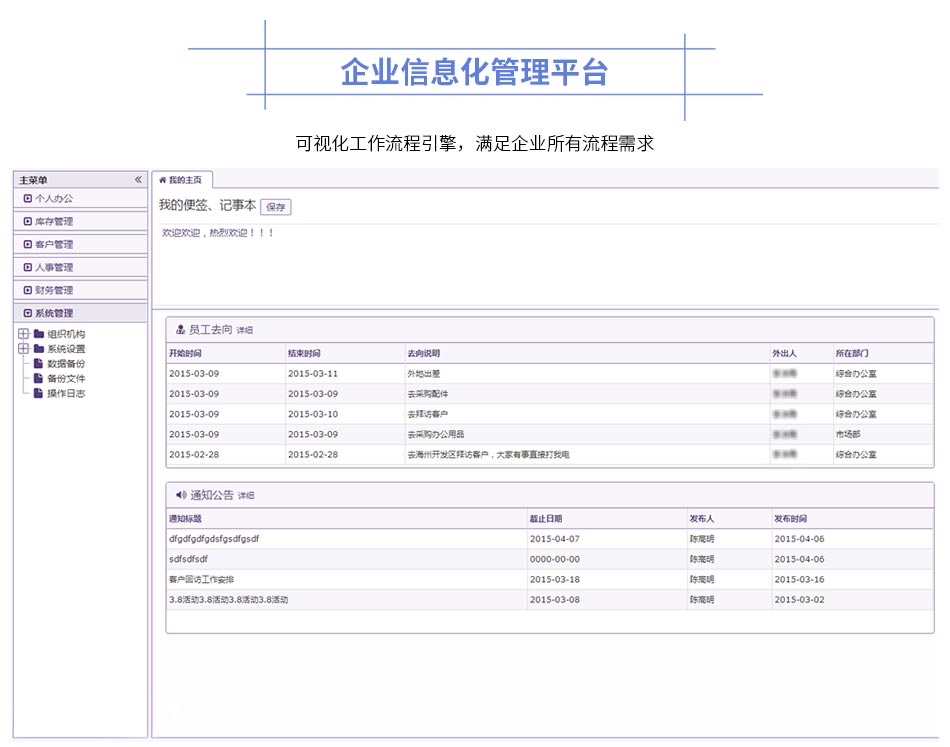Open the 客户管理 menu section
This screenshot has width=950, height=747.
pyautogui.click(x=80, y=244)
